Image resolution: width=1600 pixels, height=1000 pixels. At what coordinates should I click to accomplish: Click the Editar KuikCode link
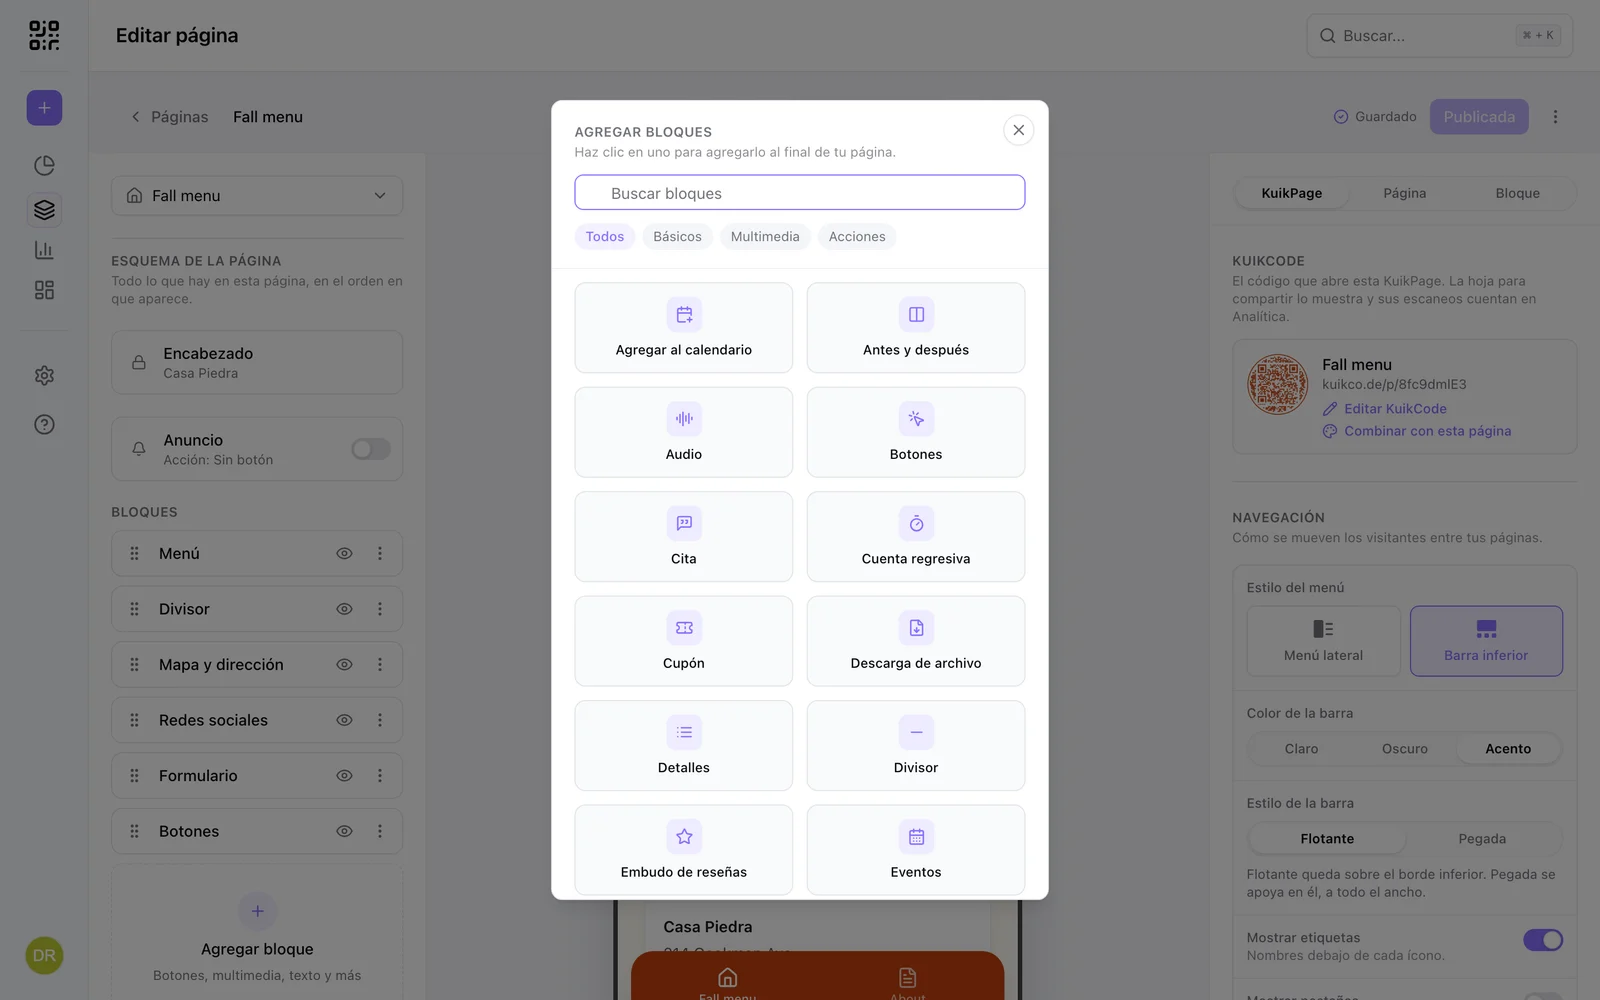[x=1385, y=409]
